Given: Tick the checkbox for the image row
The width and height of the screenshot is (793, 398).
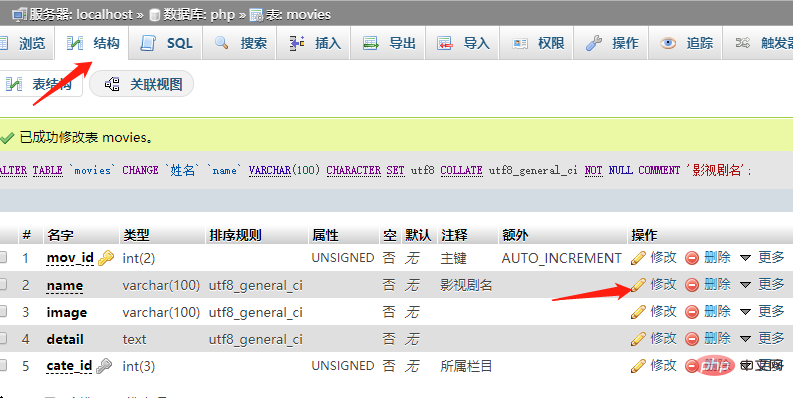Looking at the screenshot, I should click(x=3, y=311).
